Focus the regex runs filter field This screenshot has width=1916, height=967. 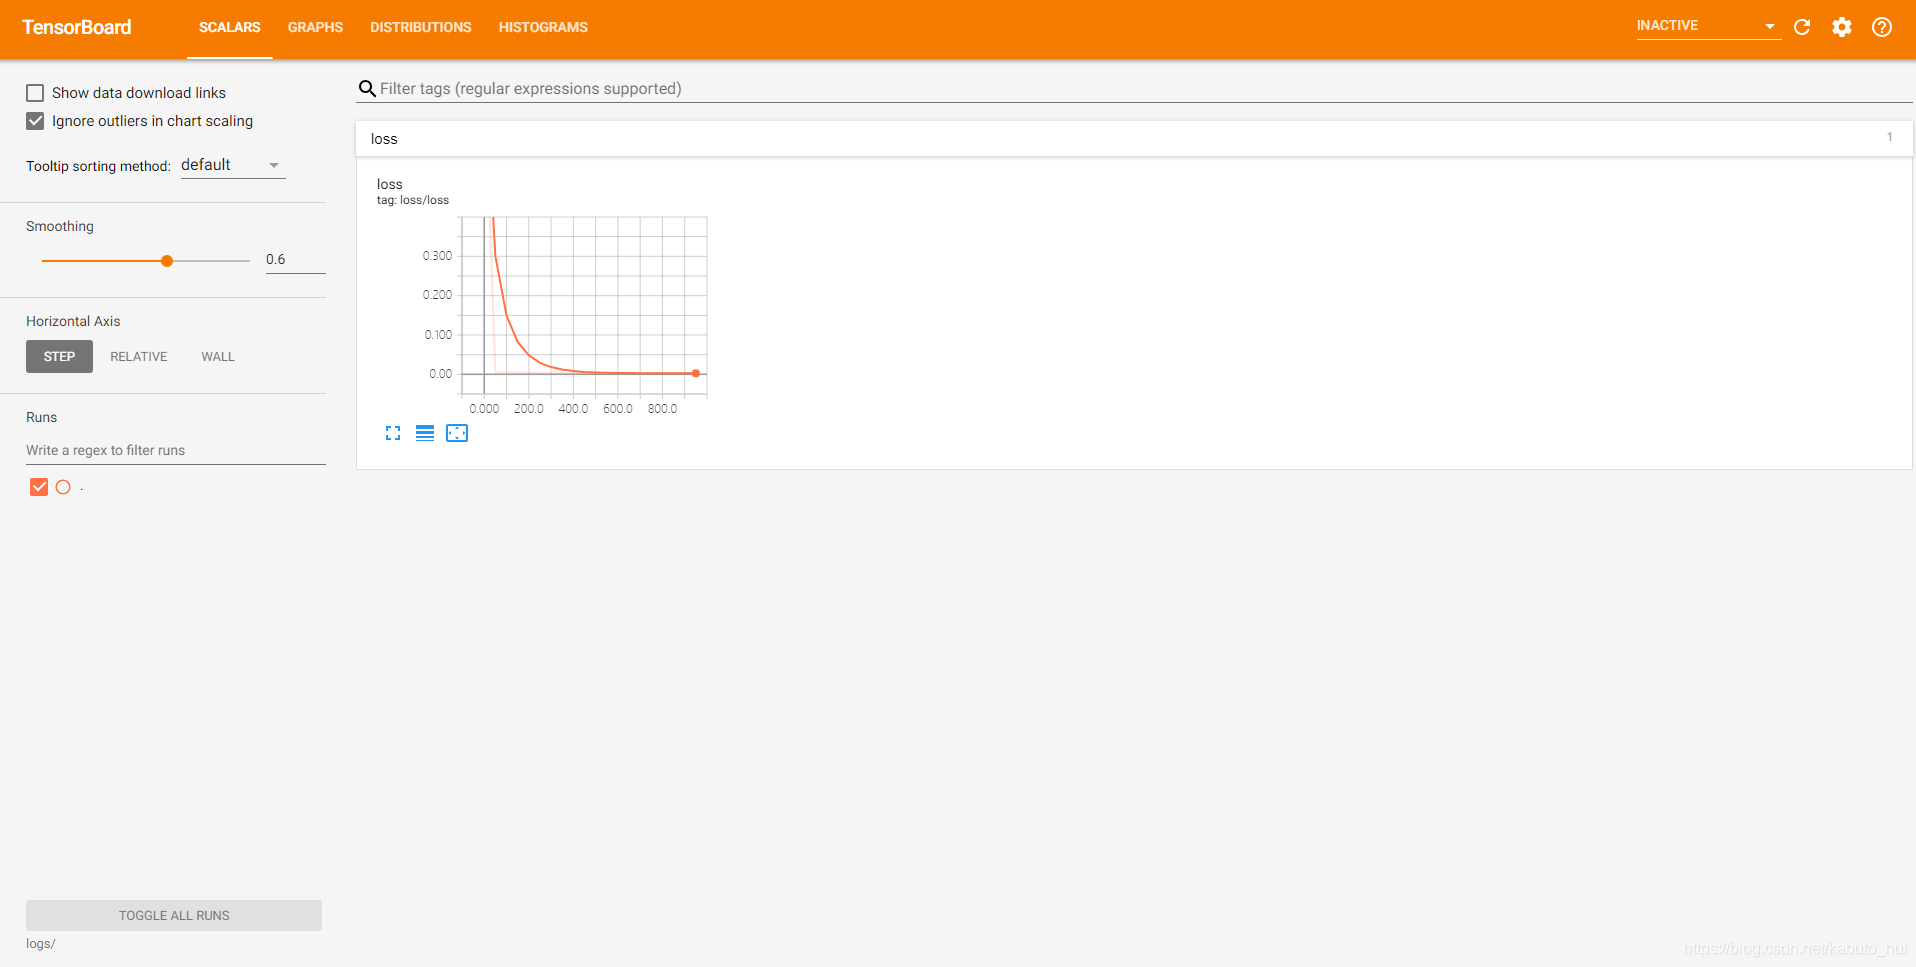click(x=176, y=451)
